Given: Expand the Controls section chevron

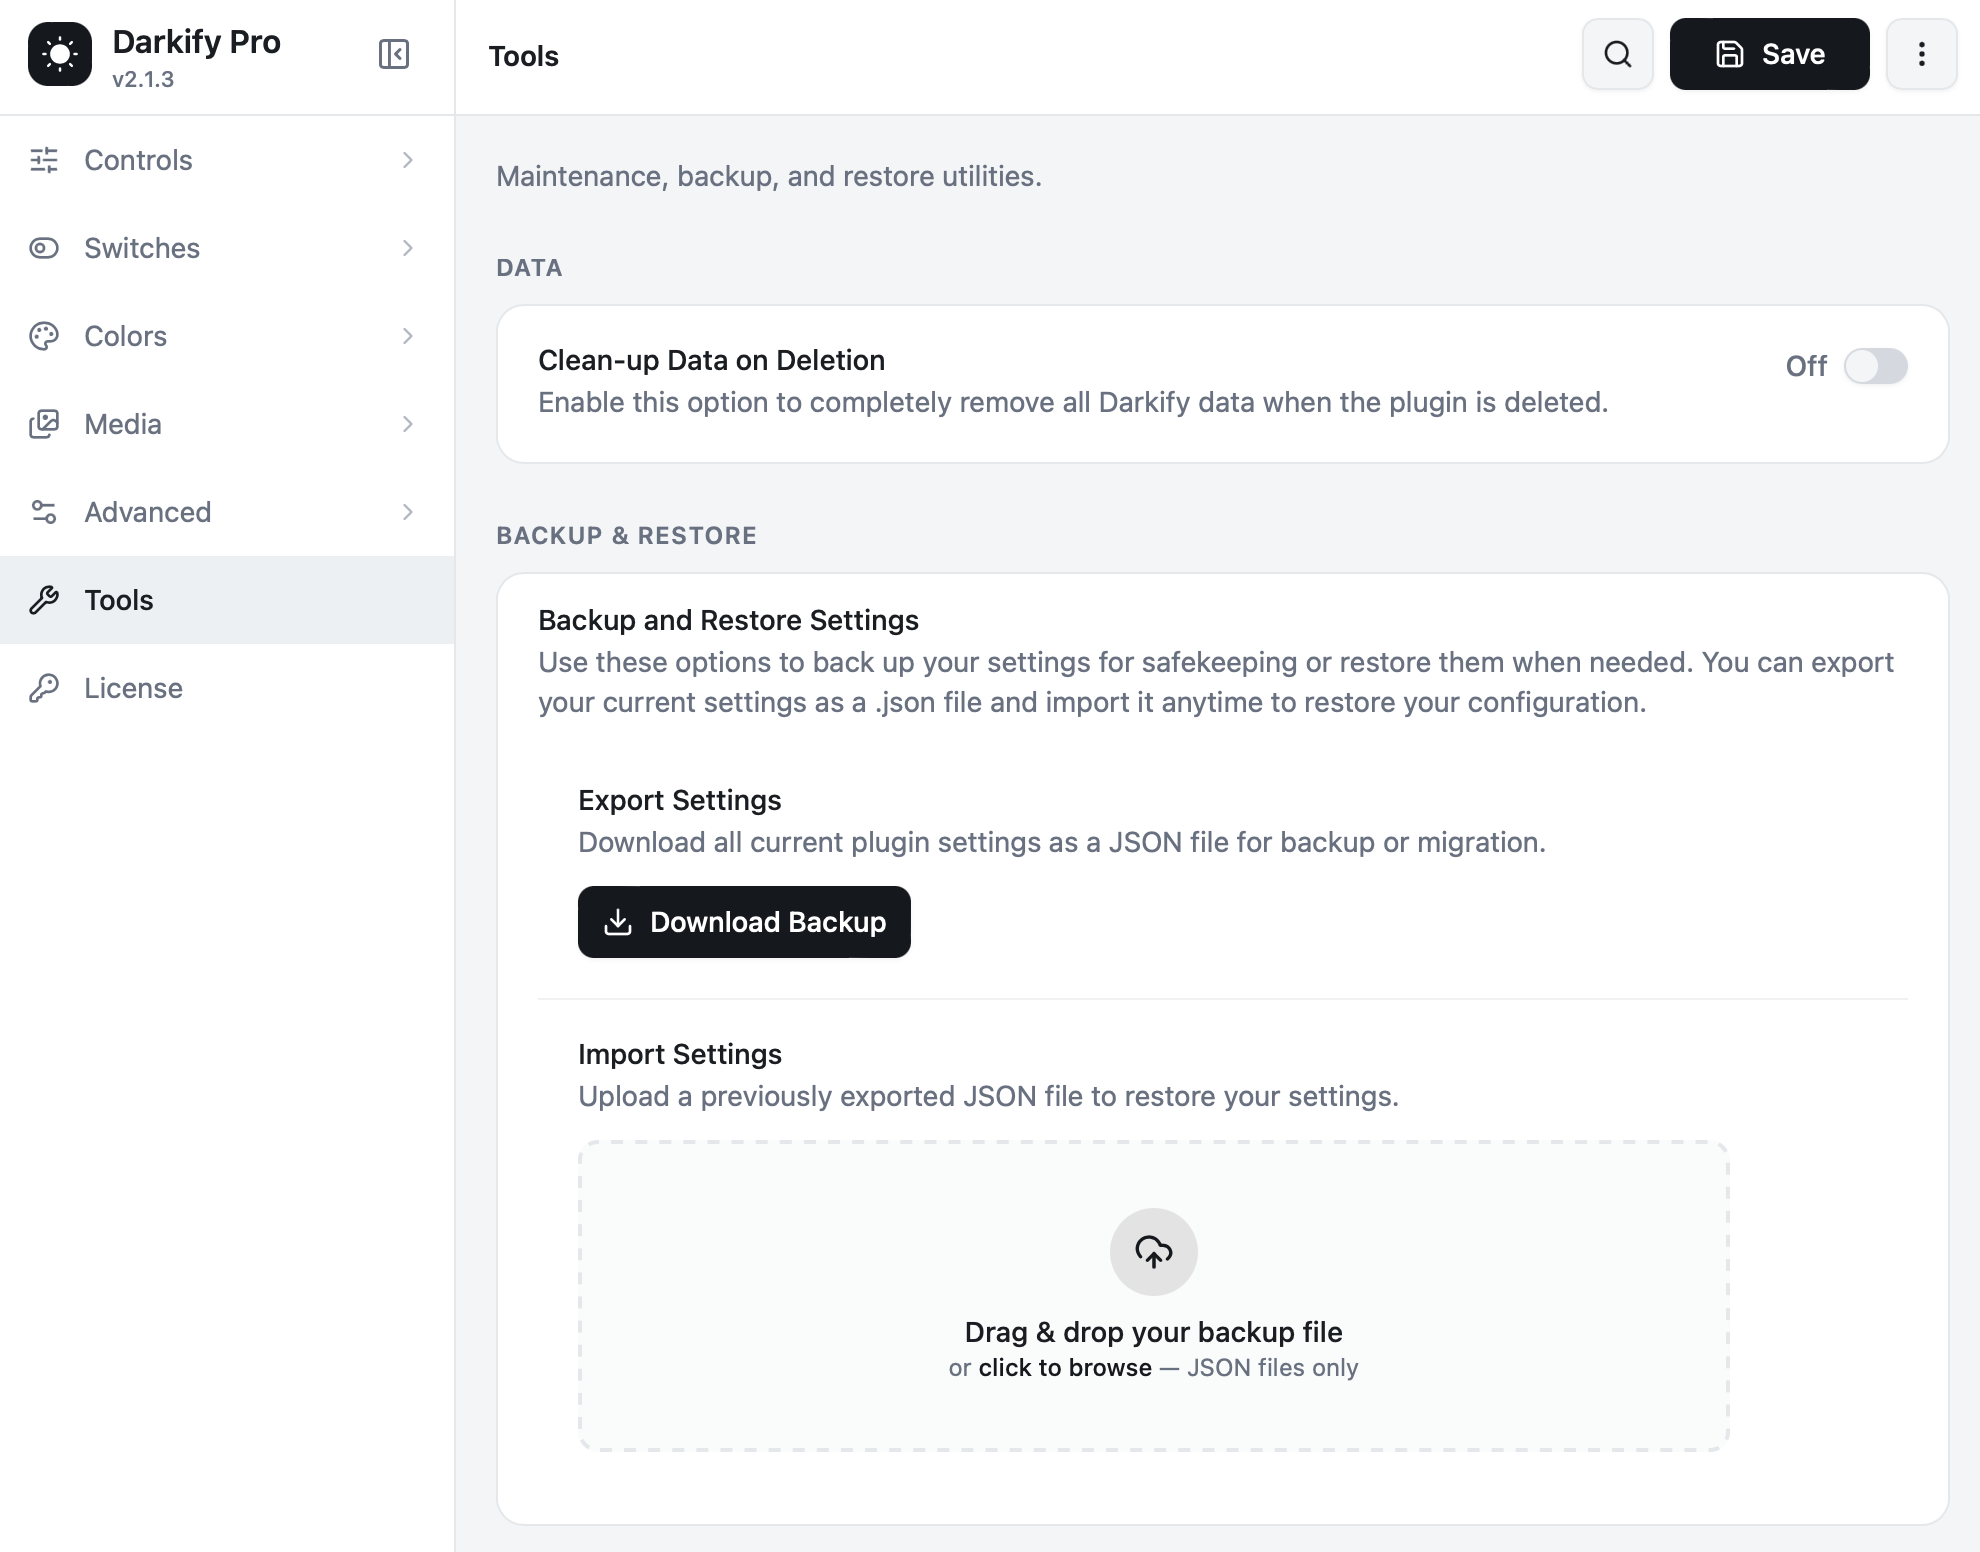Looking at the screenshot, I should [x=408, y=160].
